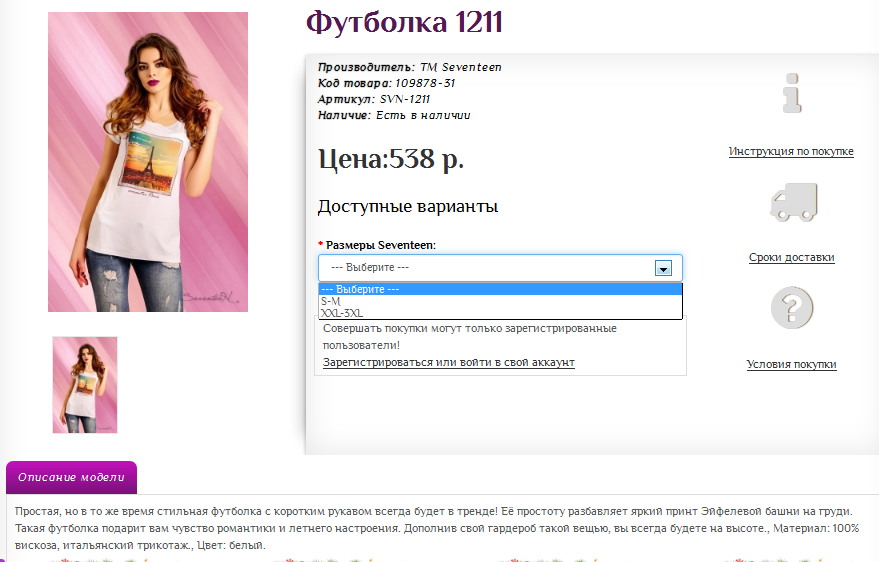The width and height of the screenshot is (879, 562).
Task: Select the --- Выберите --- highlighted option
Action: 500,289
